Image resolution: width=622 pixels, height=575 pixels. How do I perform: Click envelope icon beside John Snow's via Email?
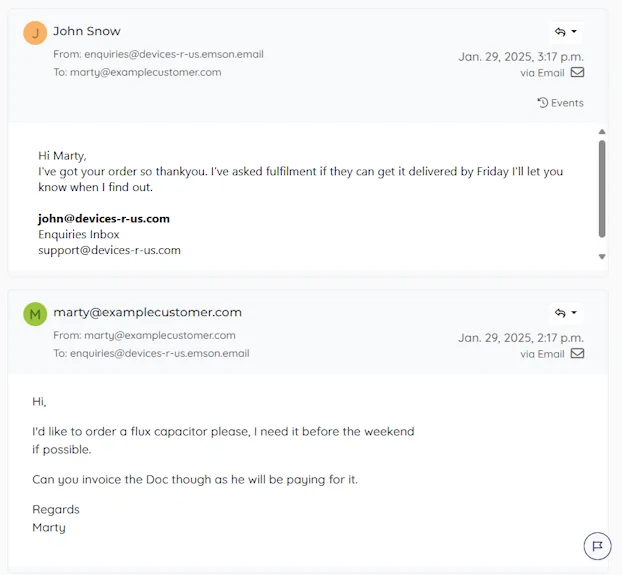coord(577,72)
